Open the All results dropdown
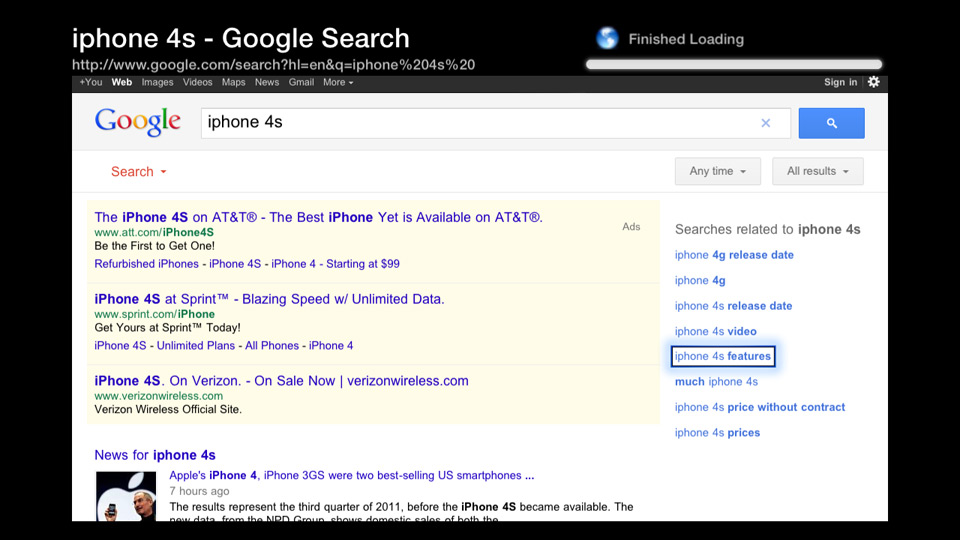This screenshot has height=540, width=960. tap(817, 171)
